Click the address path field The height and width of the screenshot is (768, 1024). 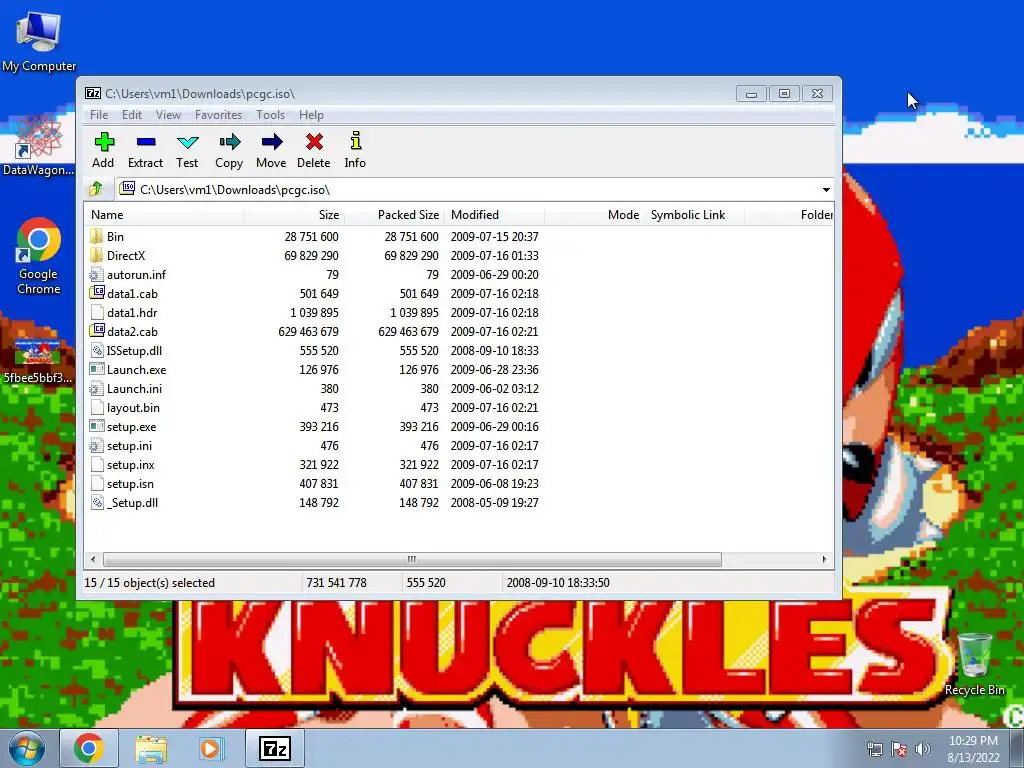tap(468, 190)
